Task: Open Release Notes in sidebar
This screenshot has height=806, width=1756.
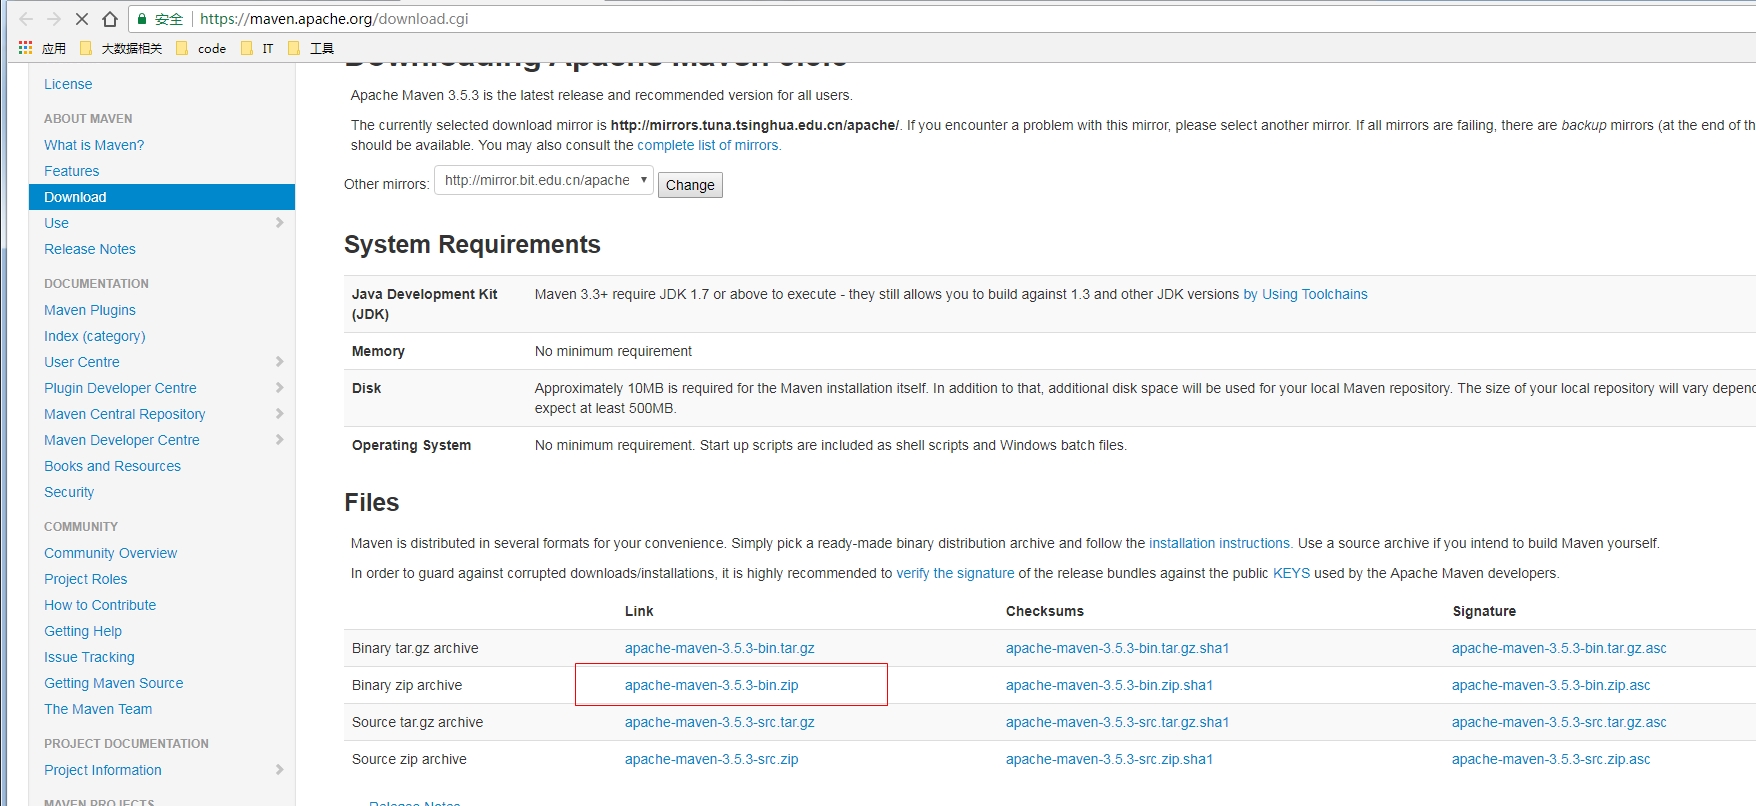Action: tap(90, 249)
